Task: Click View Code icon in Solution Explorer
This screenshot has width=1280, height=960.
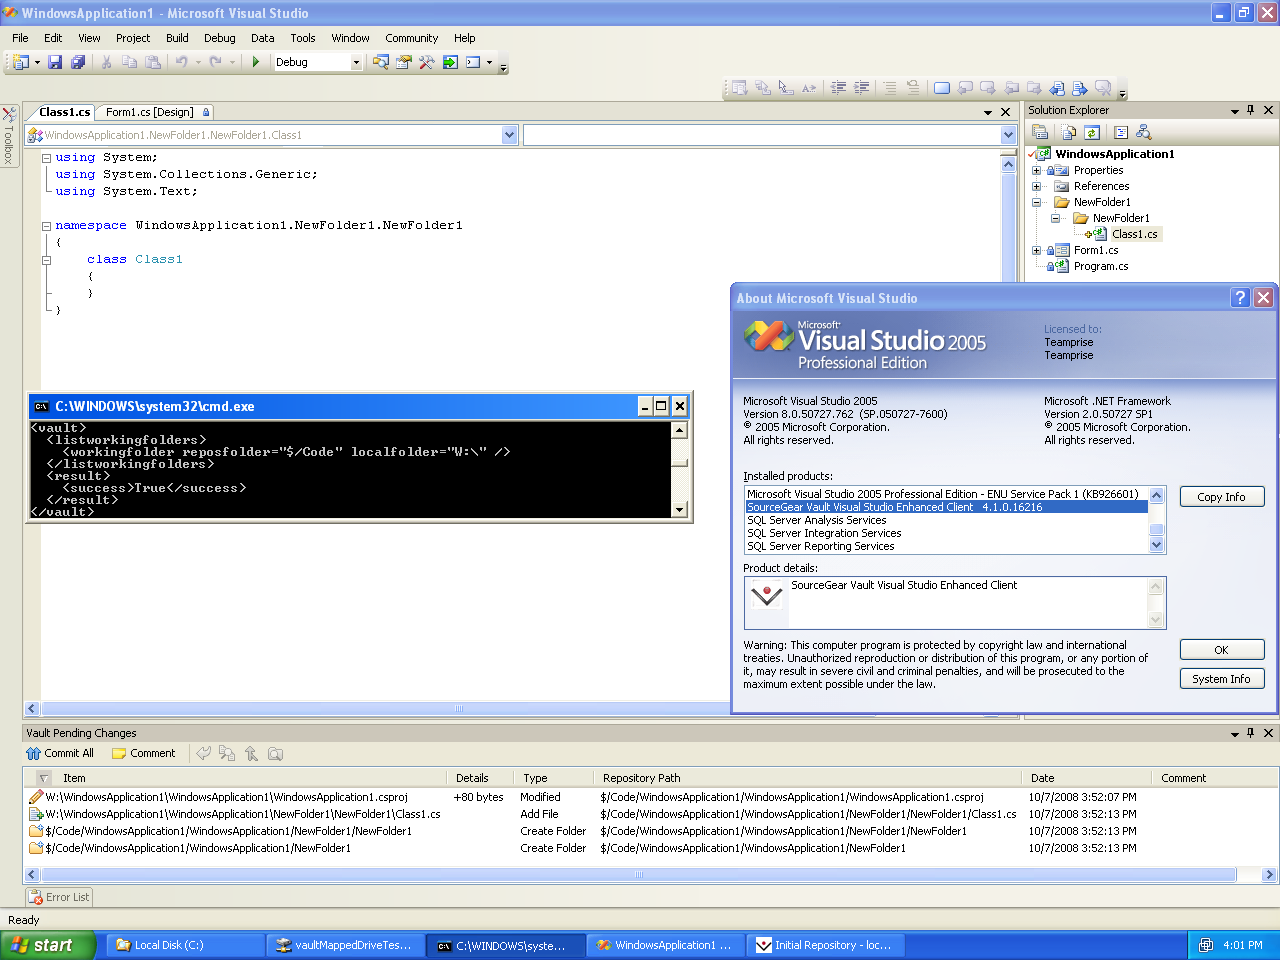Action: coord(1121,132)
